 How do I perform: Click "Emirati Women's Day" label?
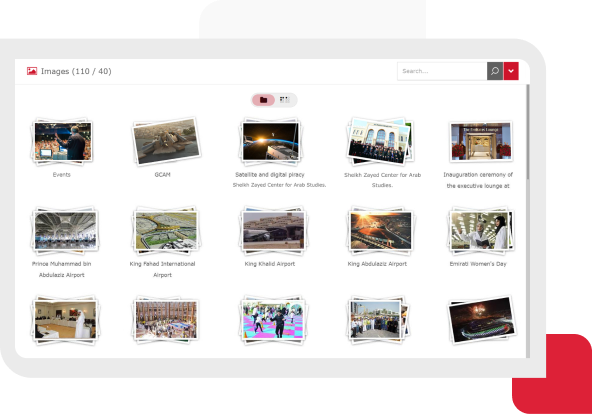point(478,264)
